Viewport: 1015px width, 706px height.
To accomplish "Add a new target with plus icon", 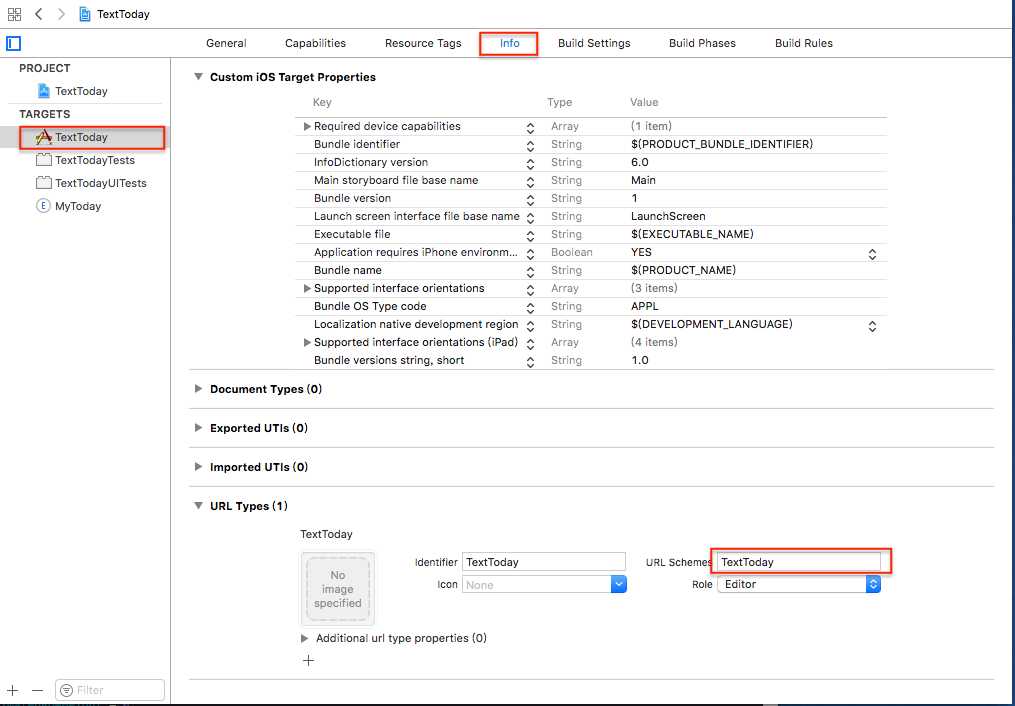I will point(12,690).
